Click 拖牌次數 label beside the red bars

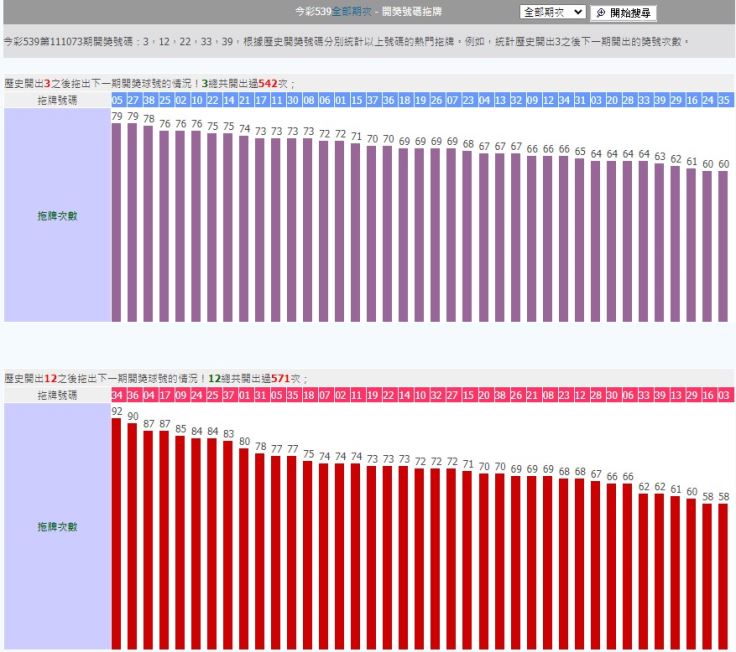point(56,526)
